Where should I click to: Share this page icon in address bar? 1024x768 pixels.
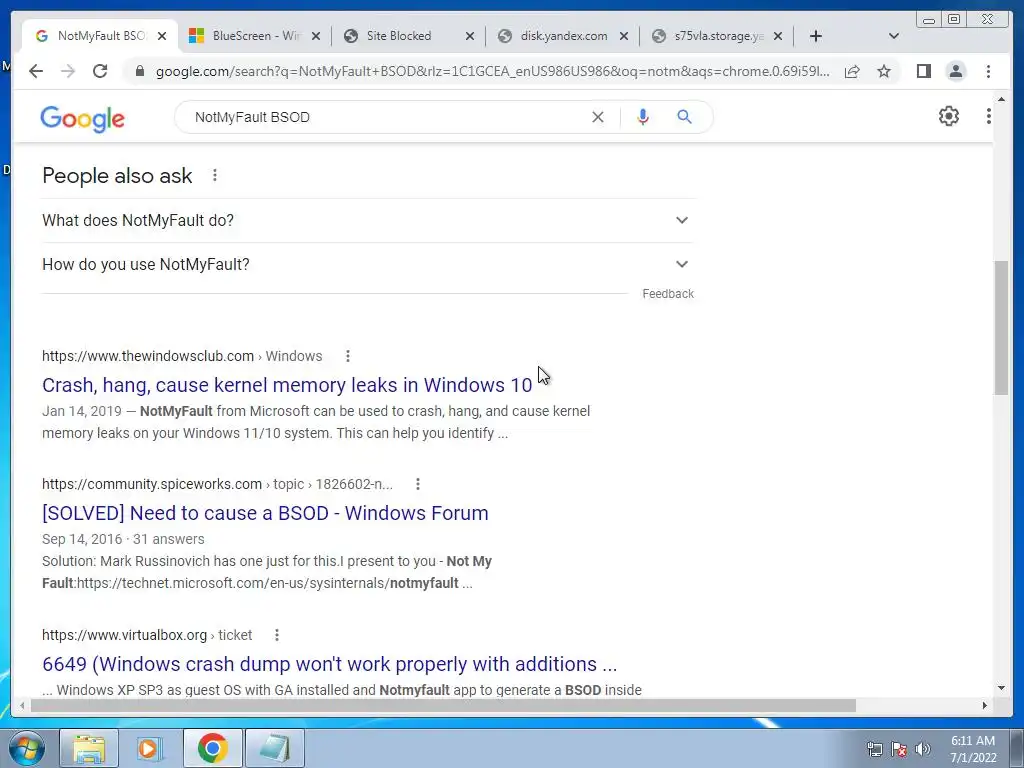point(852,71)
